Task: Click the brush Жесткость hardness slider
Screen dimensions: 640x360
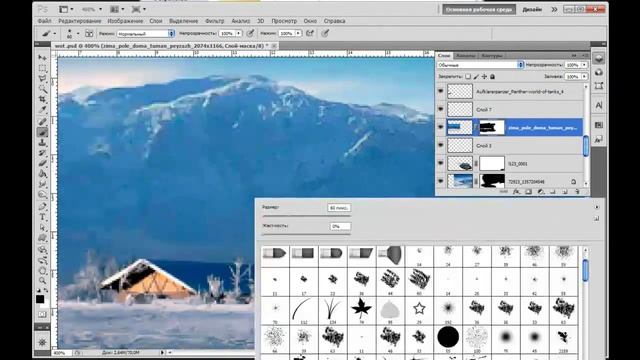Action: [307, 234]
